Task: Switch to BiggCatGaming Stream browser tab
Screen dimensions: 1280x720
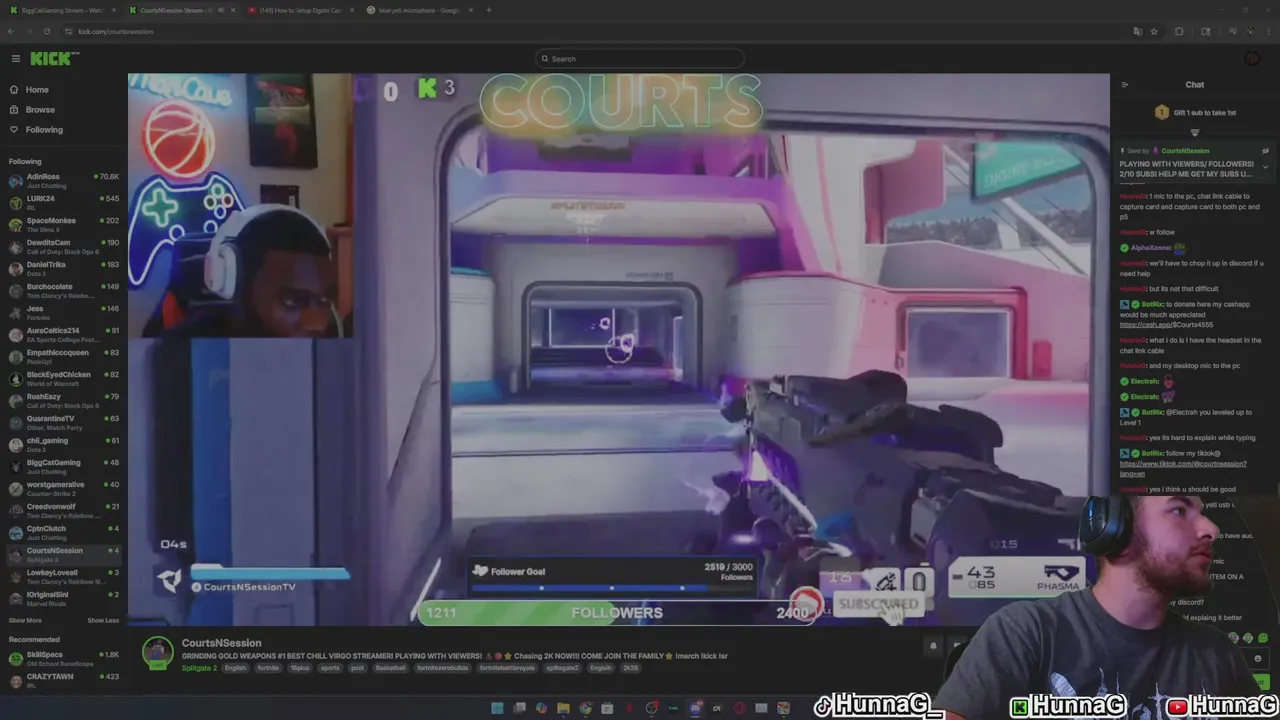Action: (x=62, y=10)
